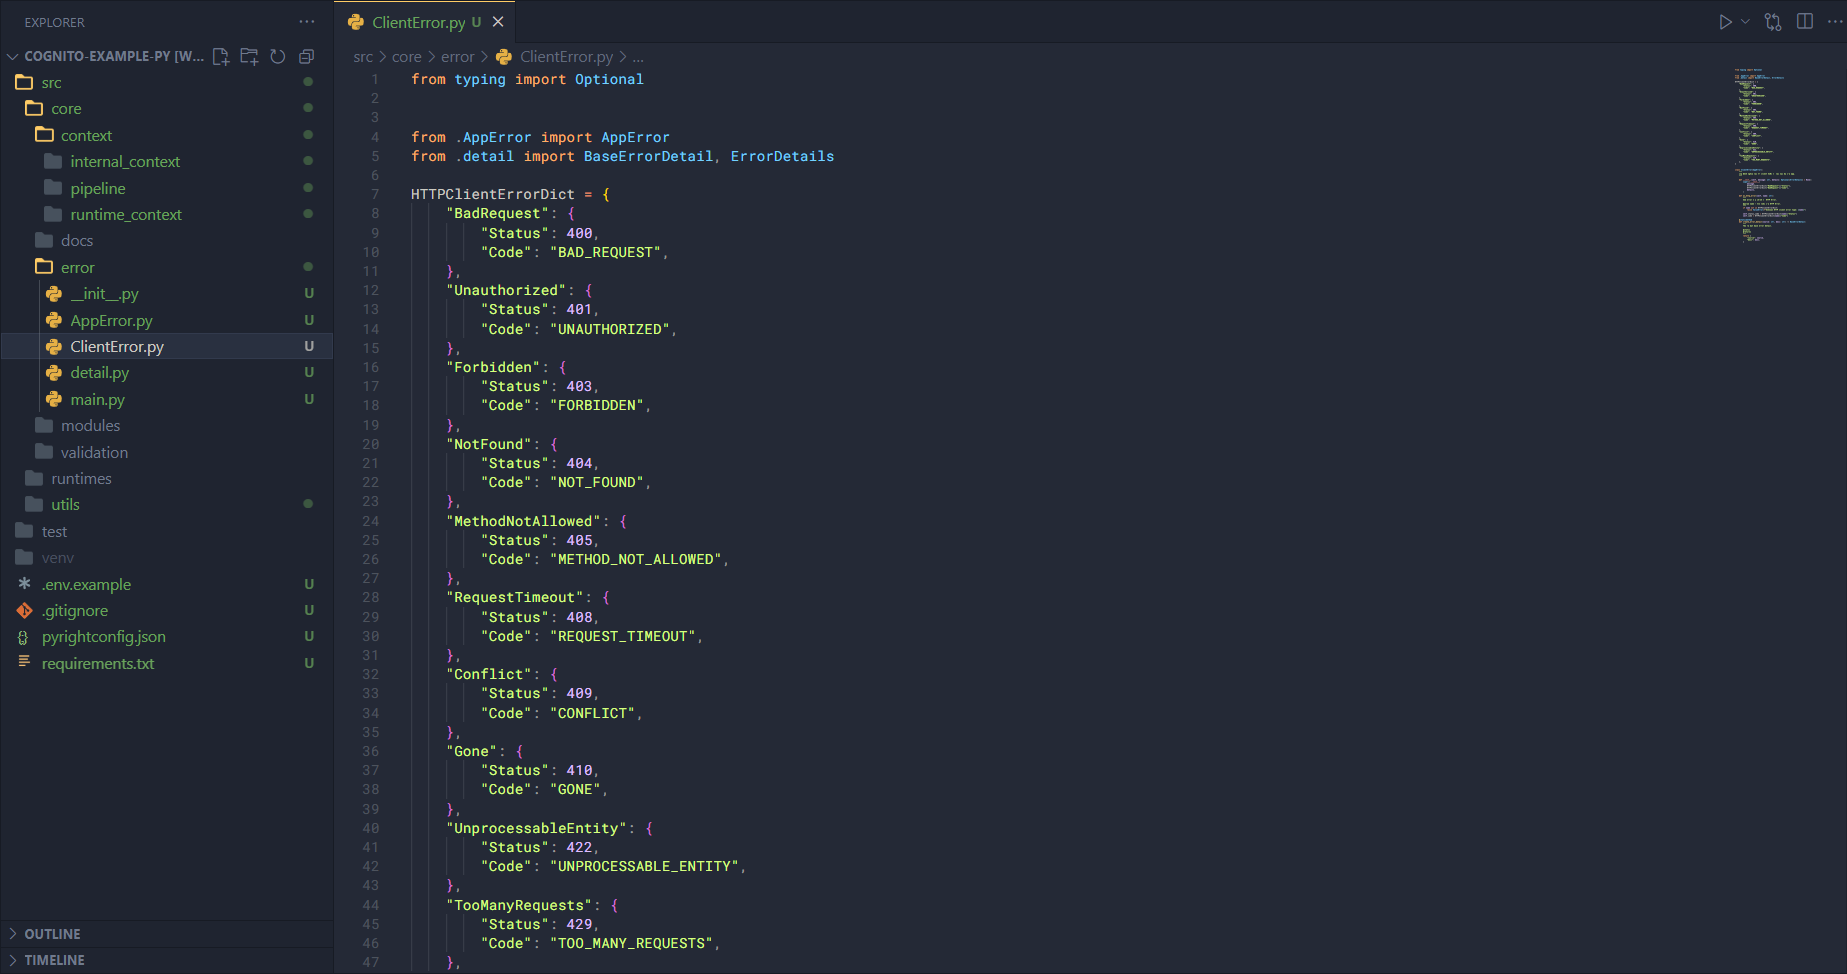Viewport: 1847px width, 974px height.
Task: Click the New File icon in Explorer
Action: coord(221,57)
